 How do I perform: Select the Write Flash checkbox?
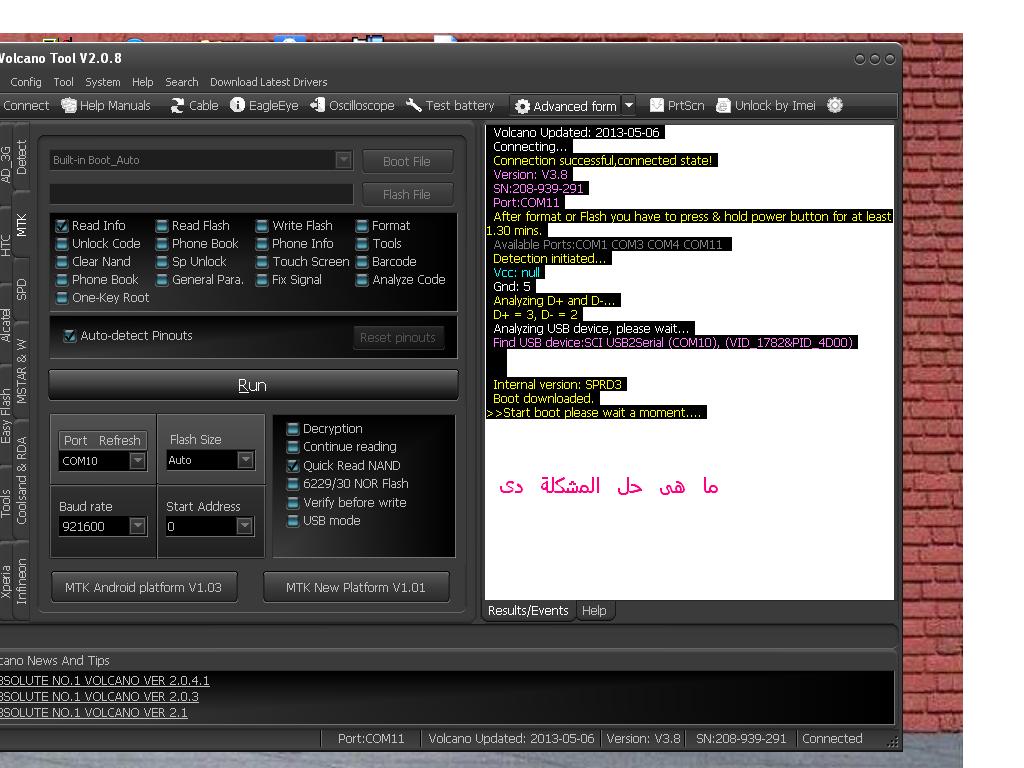262,226
